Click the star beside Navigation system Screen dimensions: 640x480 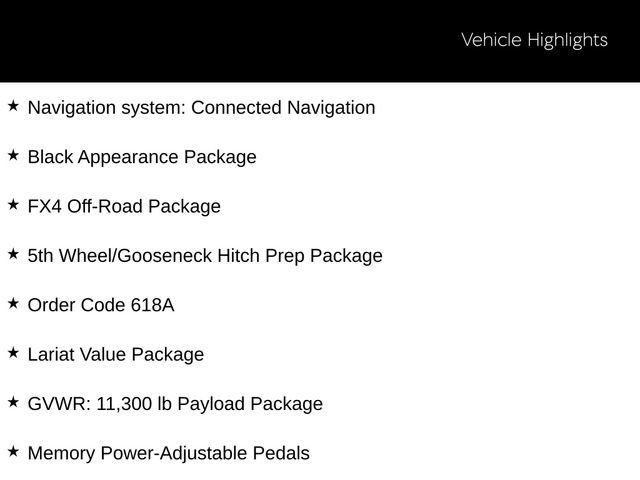tap(13, 106)
